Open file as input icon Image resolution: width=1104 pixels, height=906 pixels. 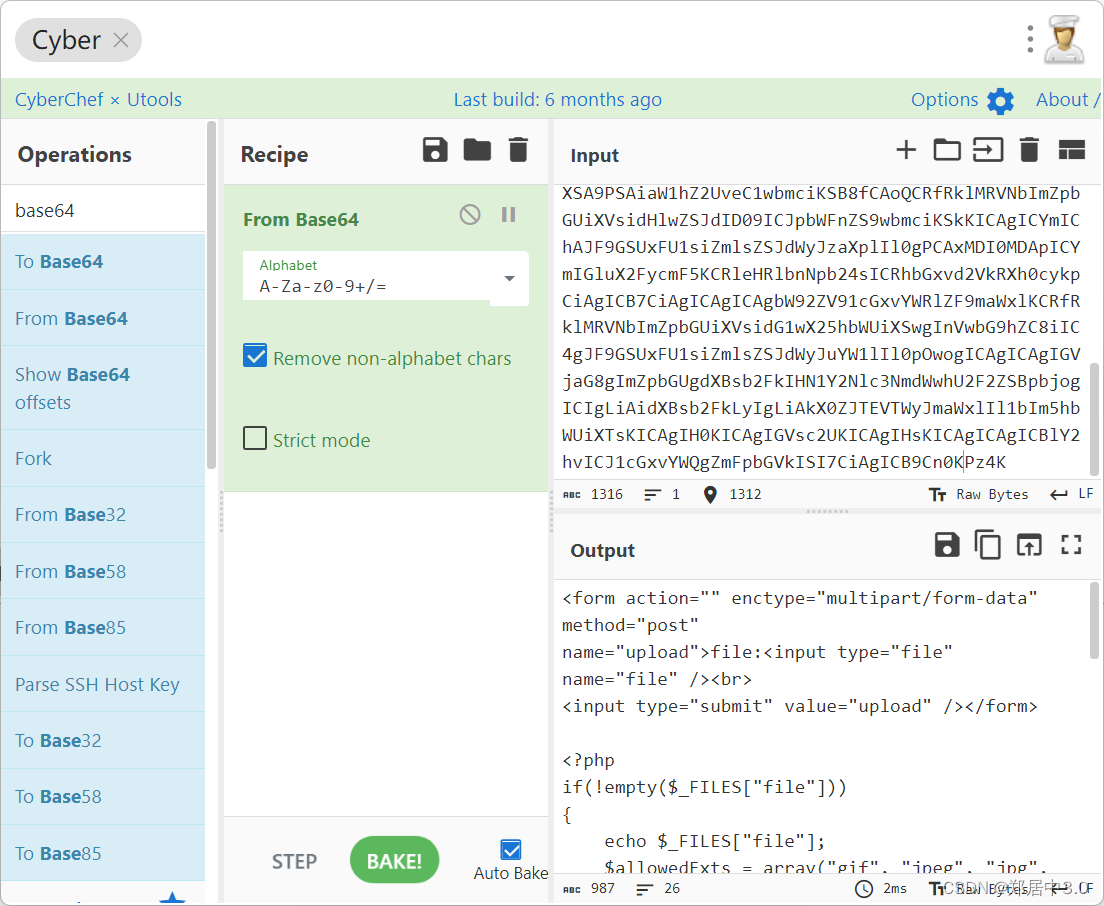click(988, 150)
